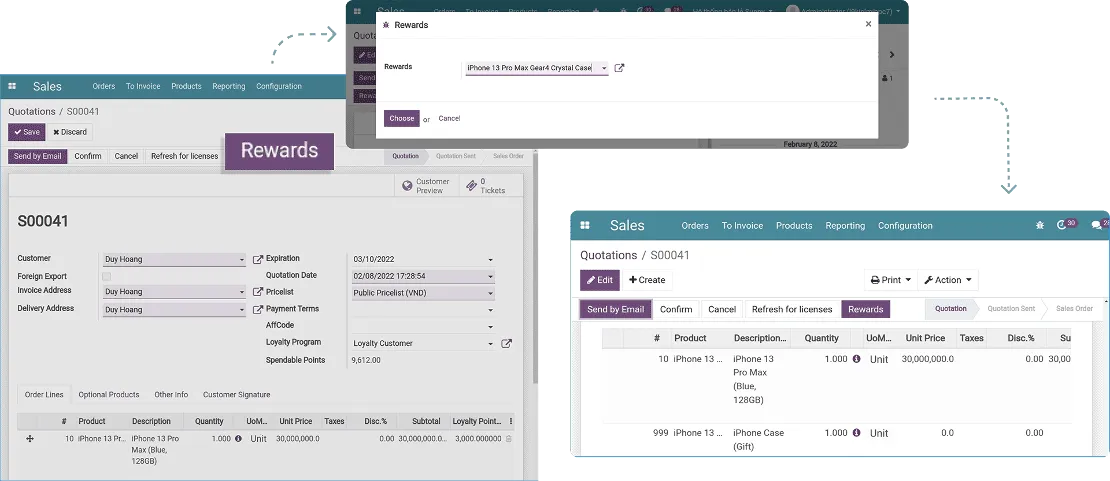Open external link beside Delivery Address field
The width and height of the screenshot is (1110, 481).
coord(258,310)
